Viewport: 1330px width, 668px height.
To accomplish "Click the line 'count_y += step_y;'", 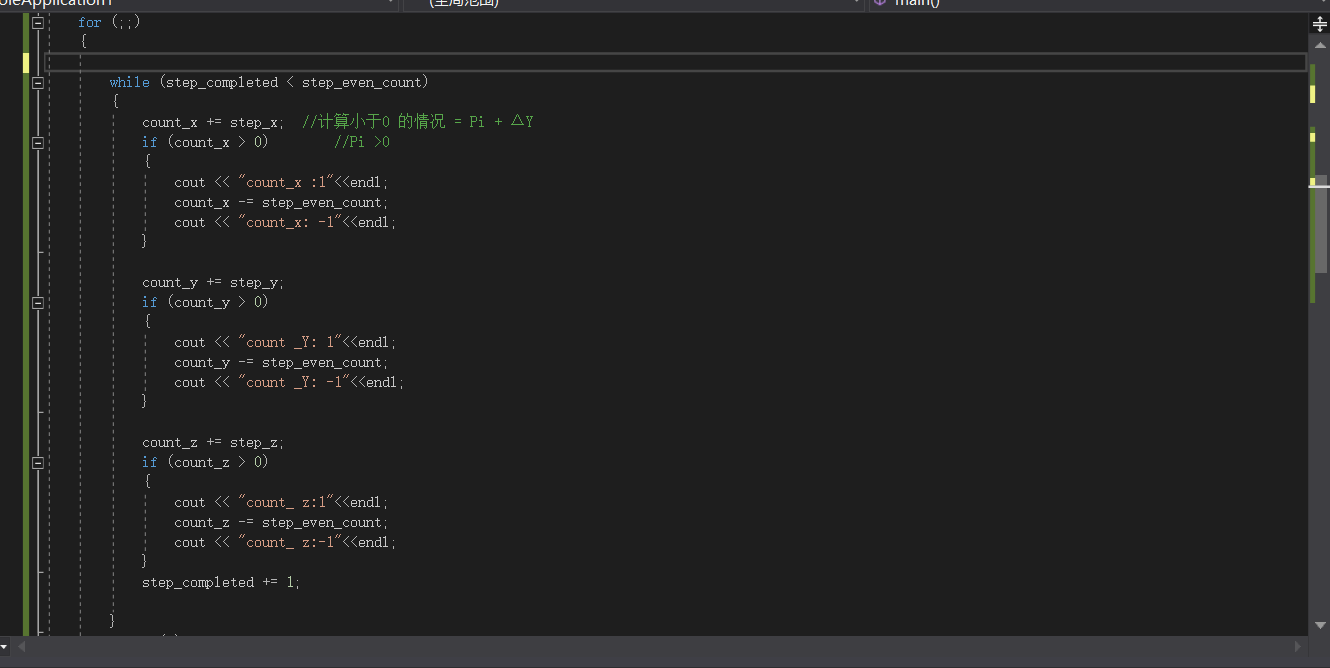I will 213,283.
